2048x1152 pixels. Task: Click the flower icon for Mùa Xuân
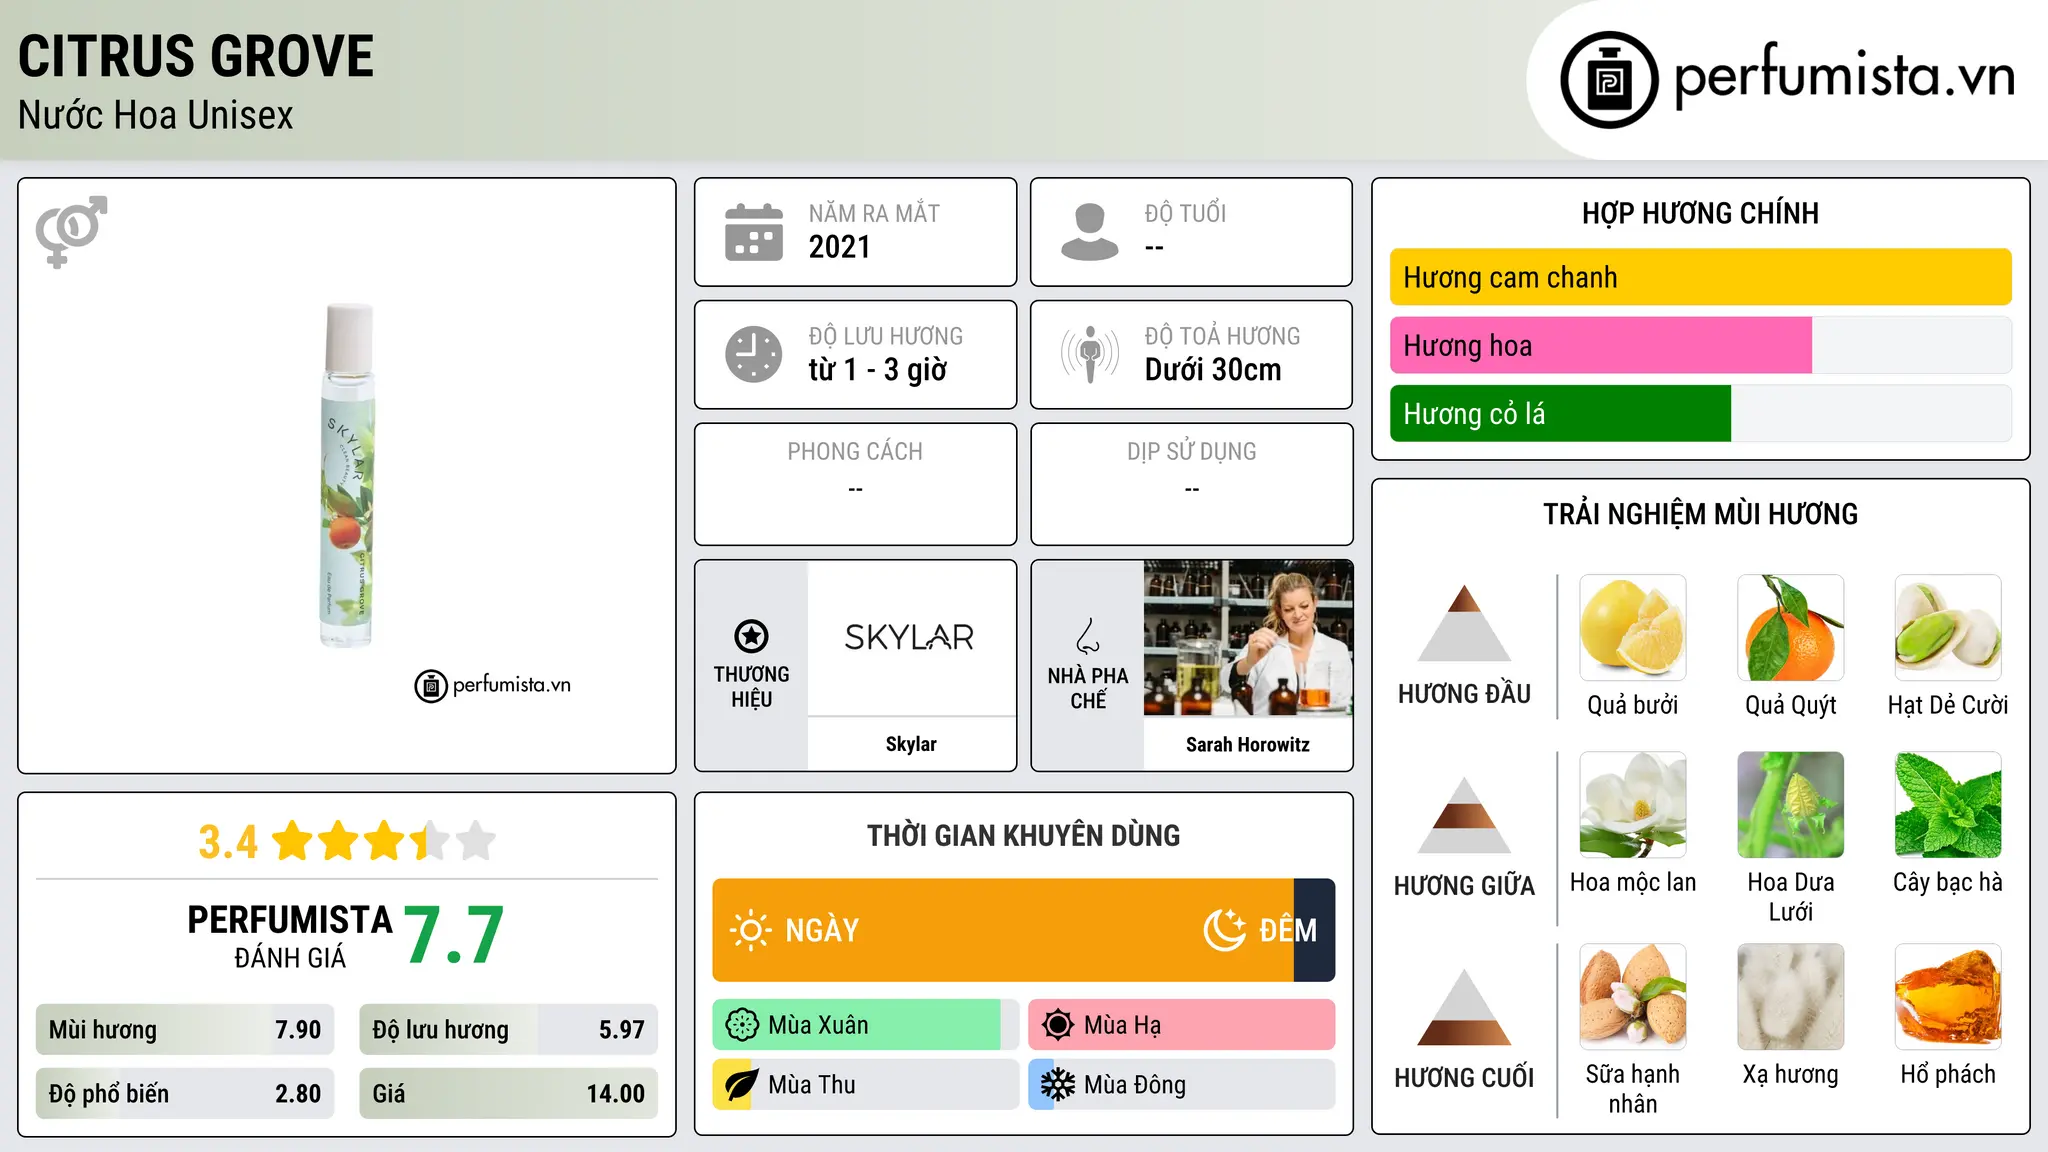pos(742,1025)
